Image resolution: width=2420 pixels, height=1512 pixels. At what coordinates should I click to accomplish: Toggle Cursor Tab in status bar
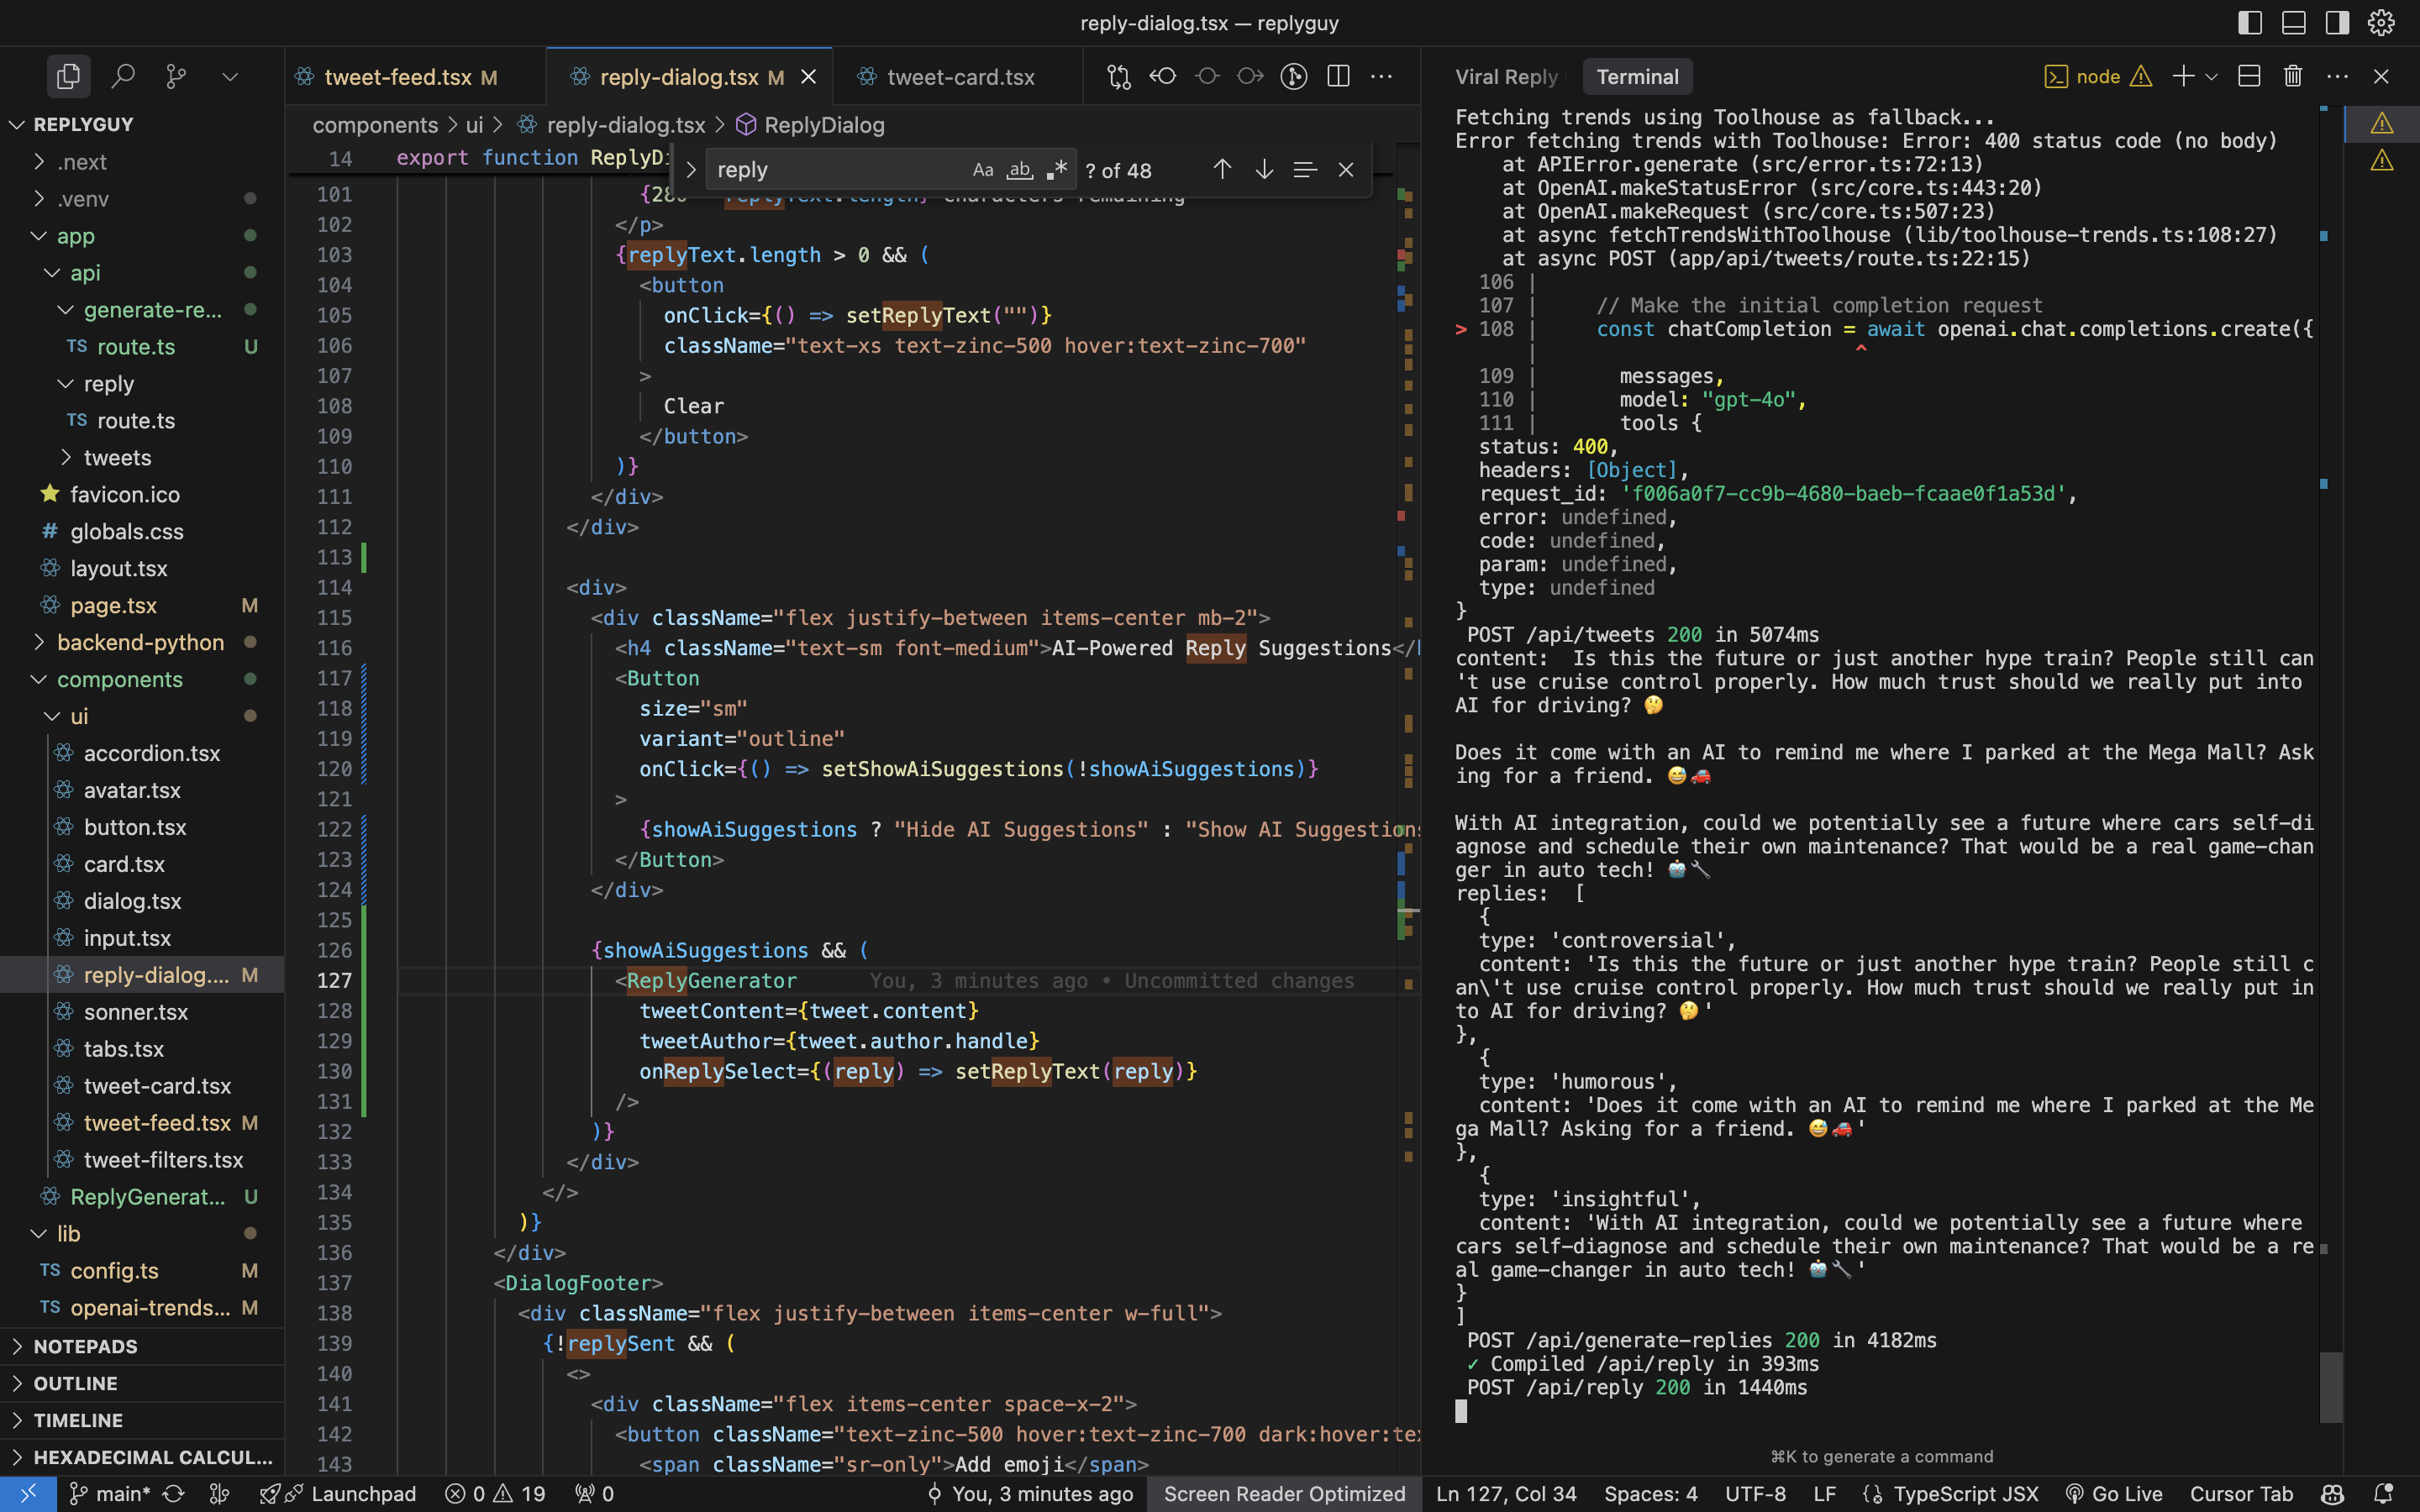click(2241, 1494)
